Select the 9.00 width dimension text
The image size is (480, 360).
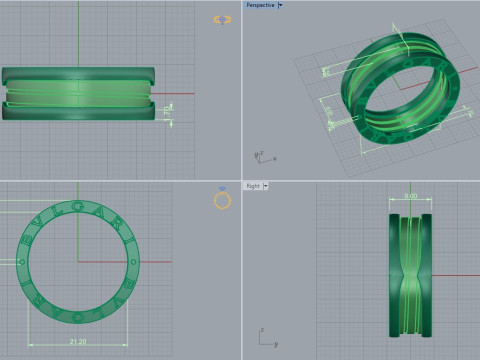[410, 196]
